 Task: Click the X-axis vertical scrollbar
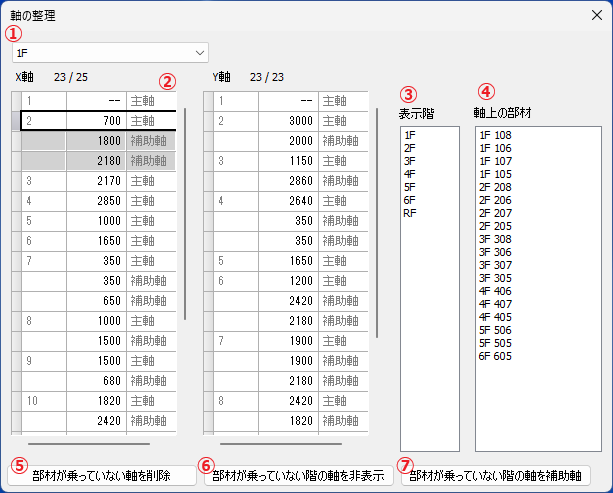pyautogui.click(x=185, y=214)
